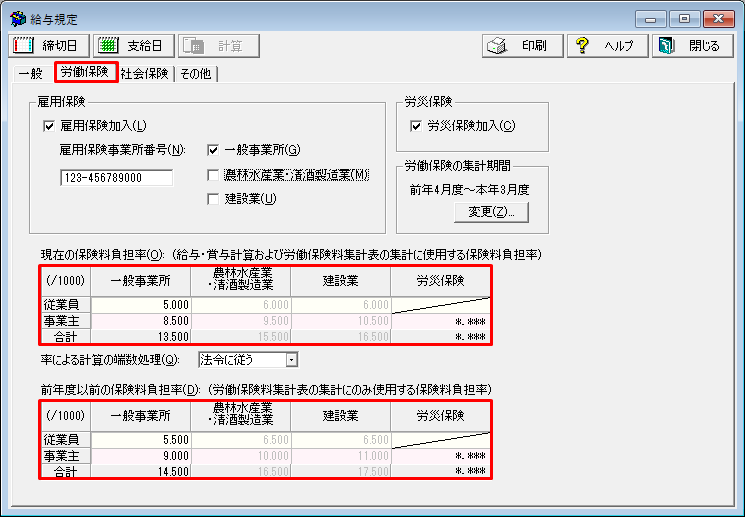Click the 雇用保険事業所番号 input field
Screen dimensions: 745x517
point(116,178)
